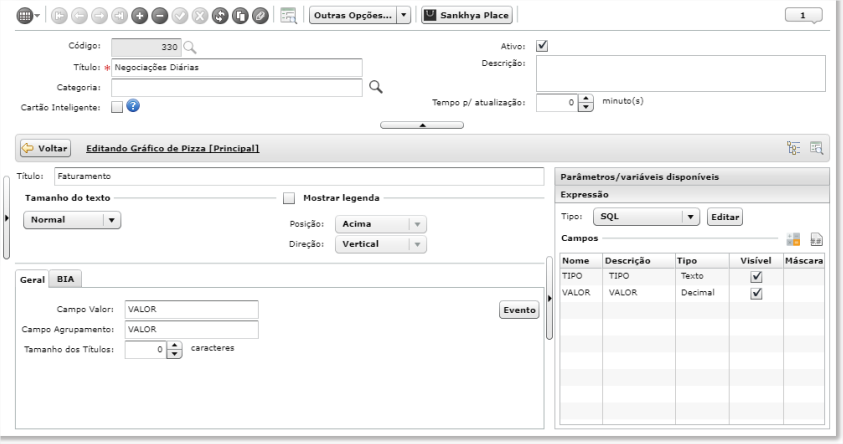Open the Direção Vertical dropdown
Viewport: 843px width, 444px height.
click(x=381, y=244)
